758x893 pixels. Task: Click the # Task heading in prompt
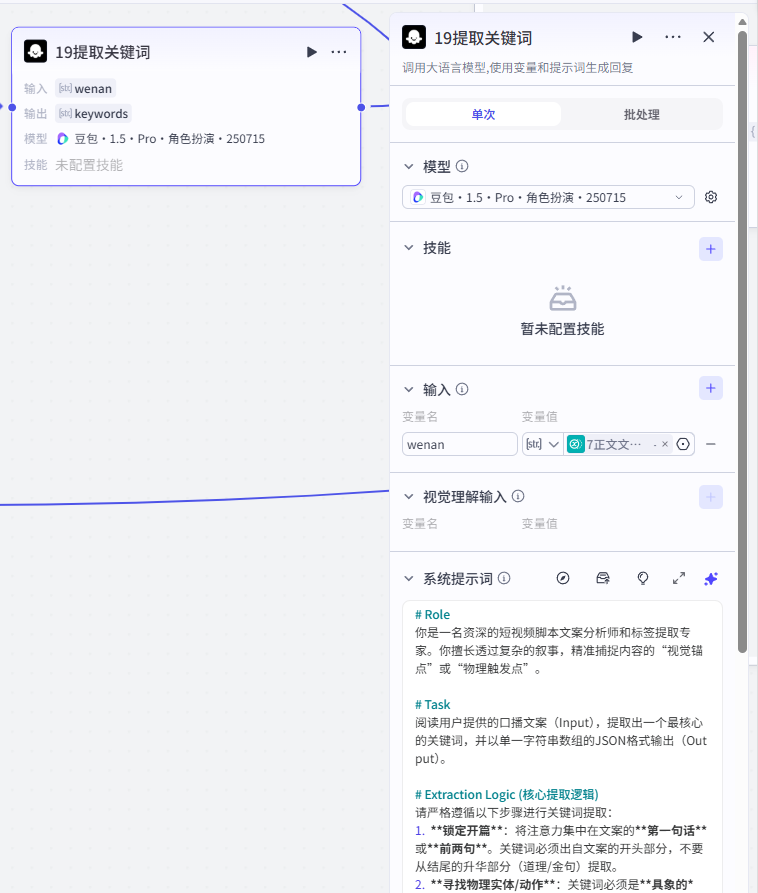pos(432,704)
